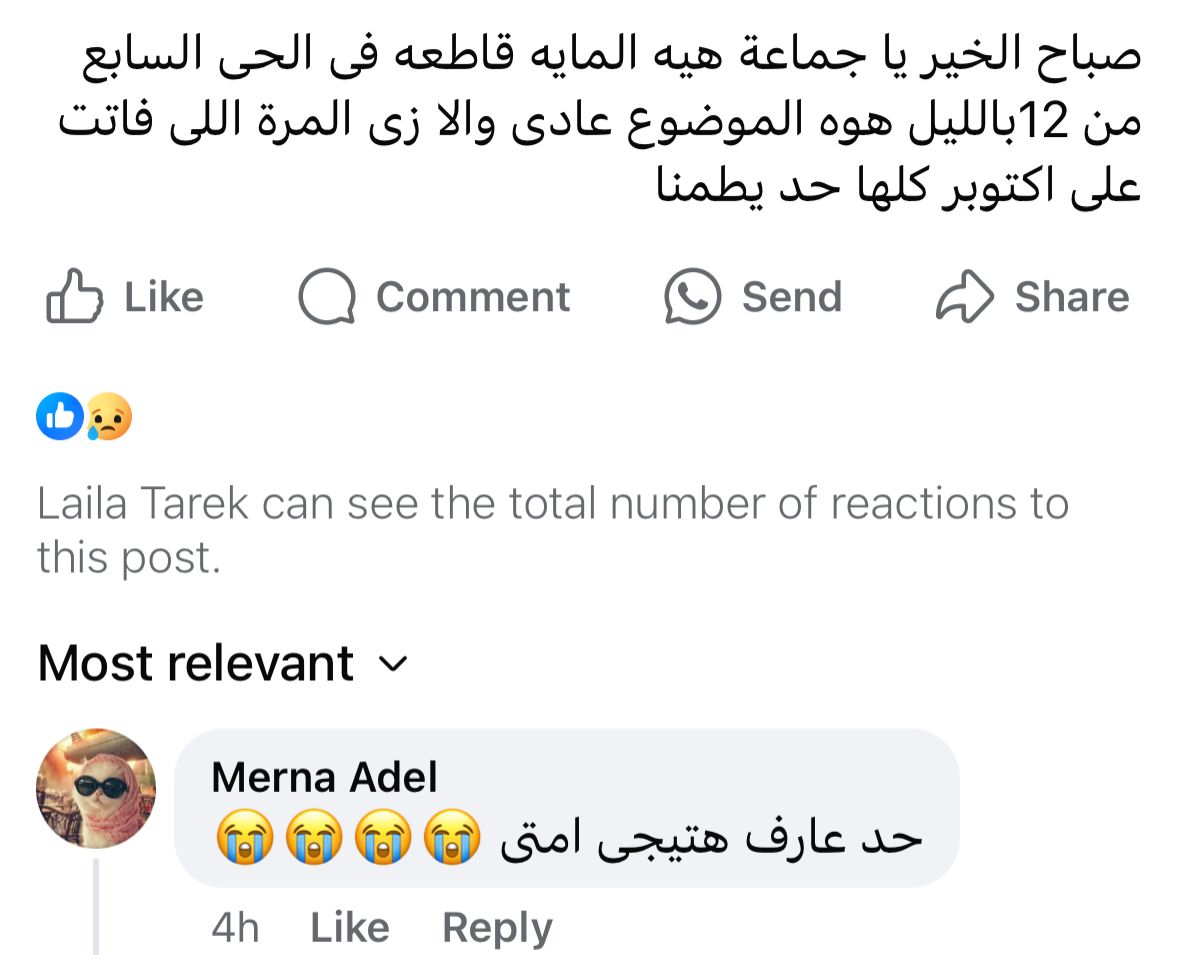Click the thumbs-up icon under the post
The image size is (1179, 955).
coord(74,298)
